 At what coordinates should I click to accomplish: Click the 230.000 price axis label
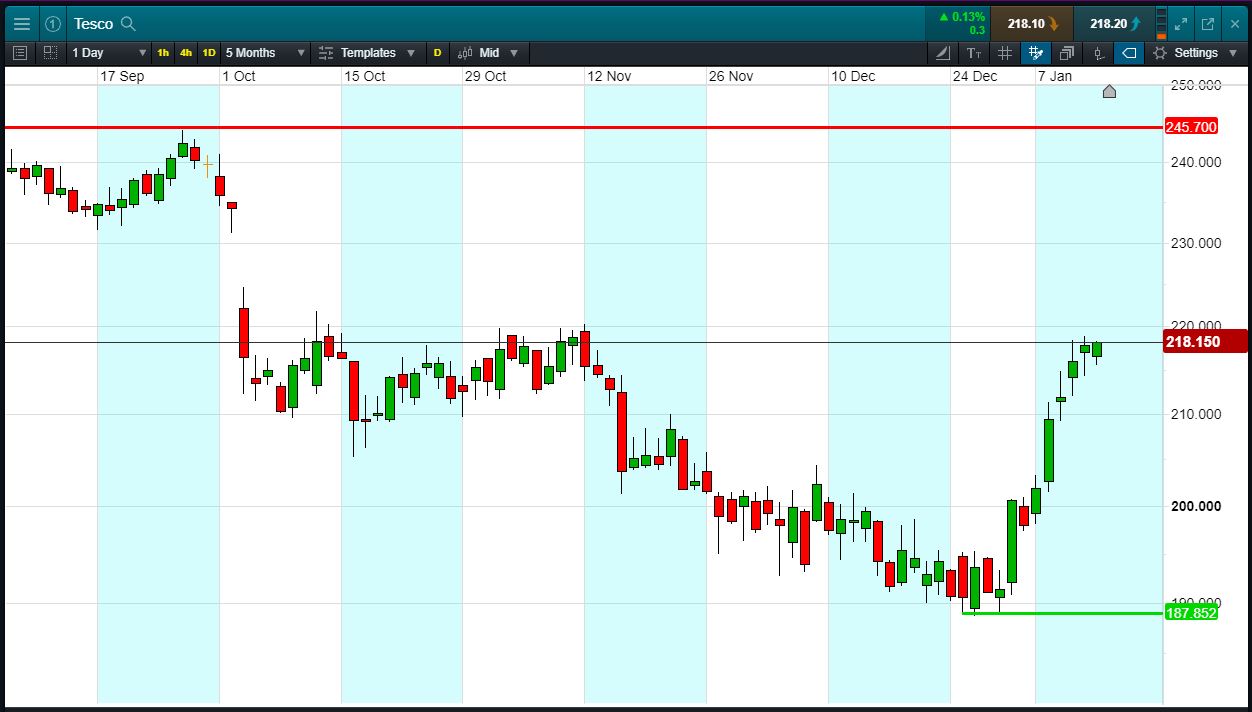pyautogui.click(x=1195, y=243)
